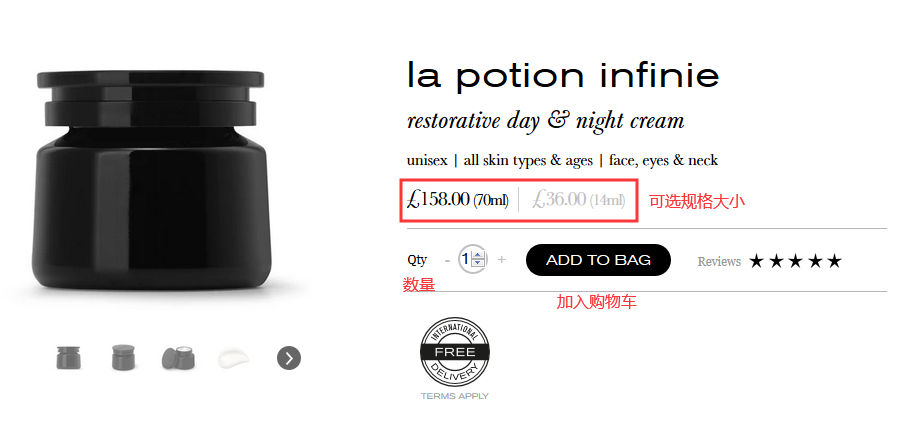View the second jar thumbnail

click(123, 358)
